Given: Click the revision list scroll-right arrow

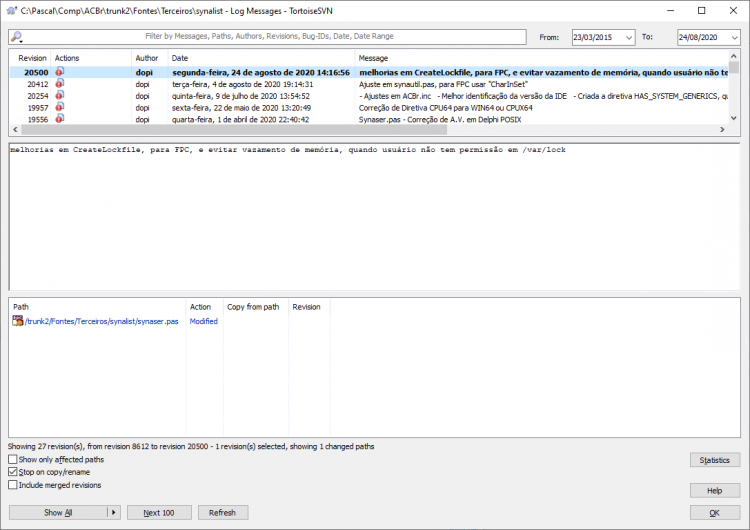Looking at the screenshot, I should 722,129.
